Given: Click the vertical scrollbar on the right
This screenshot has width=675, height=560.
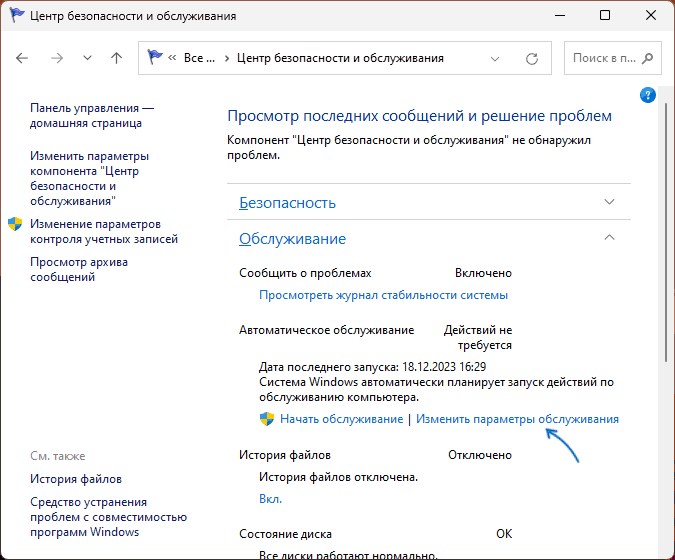Looking at the screenshot, I should coord(666,232).
